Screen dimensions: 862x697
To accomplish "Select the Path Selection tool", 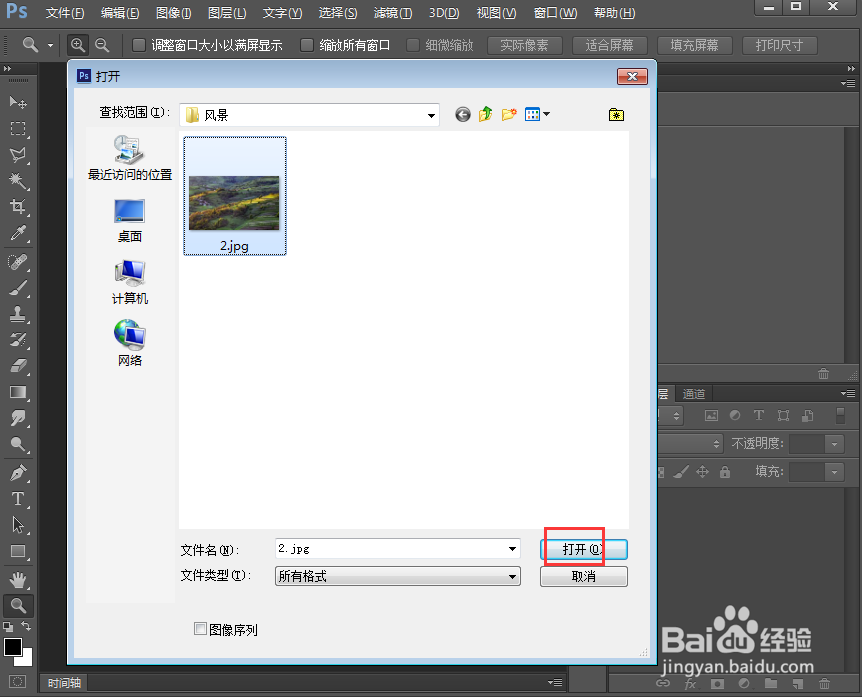I will click(x=18, y=525).
